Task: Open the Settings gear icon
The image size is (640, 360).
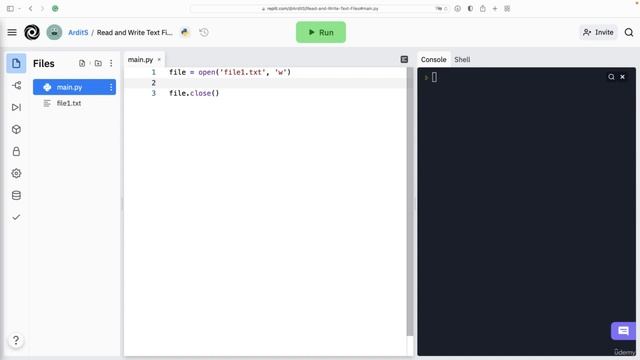Action: point(16,173)
